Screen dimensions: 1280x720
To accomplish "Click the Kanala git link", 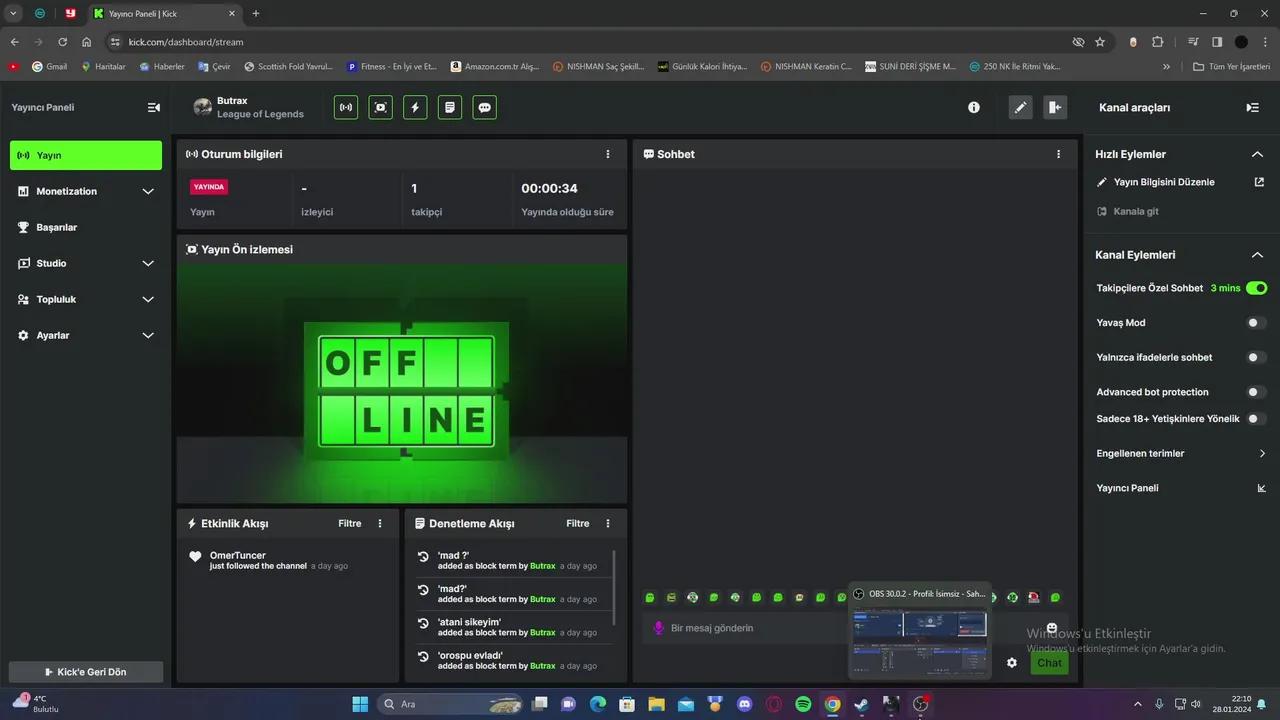I will coord(1128,211).
